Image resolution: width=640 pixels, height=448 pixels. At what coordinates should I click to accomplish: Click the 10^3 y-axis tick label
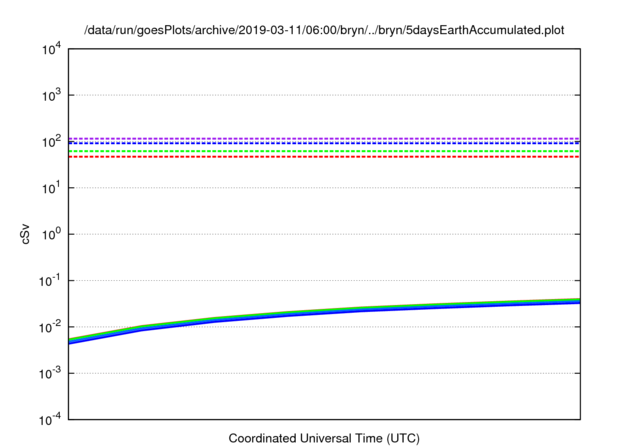click(51, 95)
